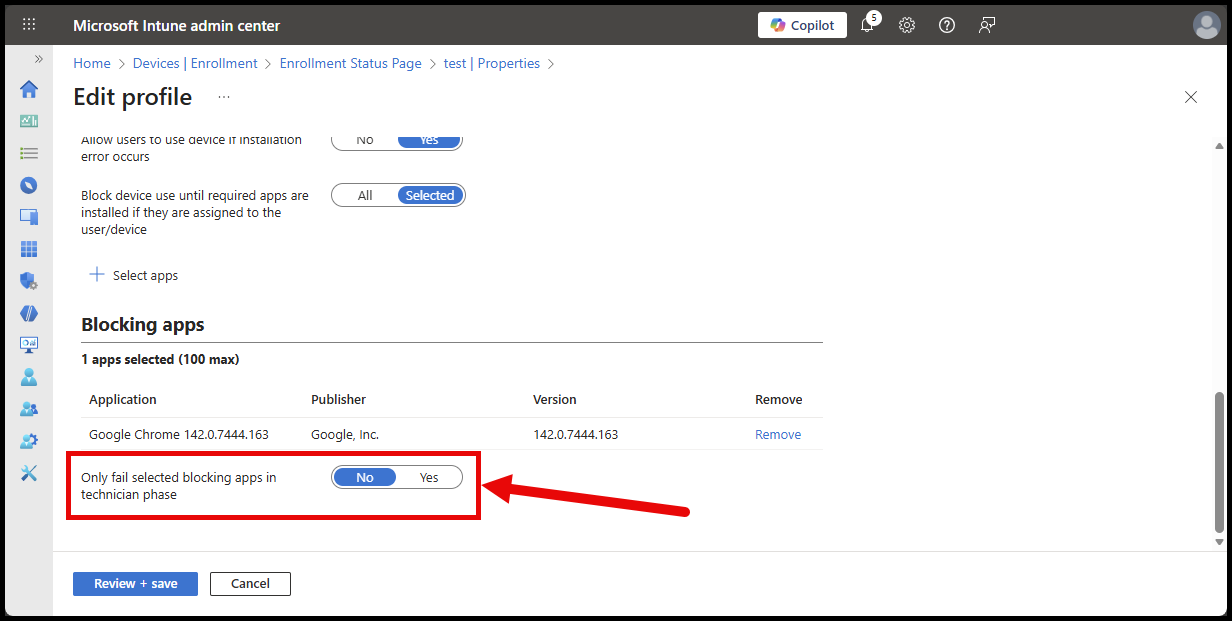This screenshot has width=1232, height=621.
Task: Select the Google Chrome 142.0.7444.163 application cell
Action: [x=179, y=434]
